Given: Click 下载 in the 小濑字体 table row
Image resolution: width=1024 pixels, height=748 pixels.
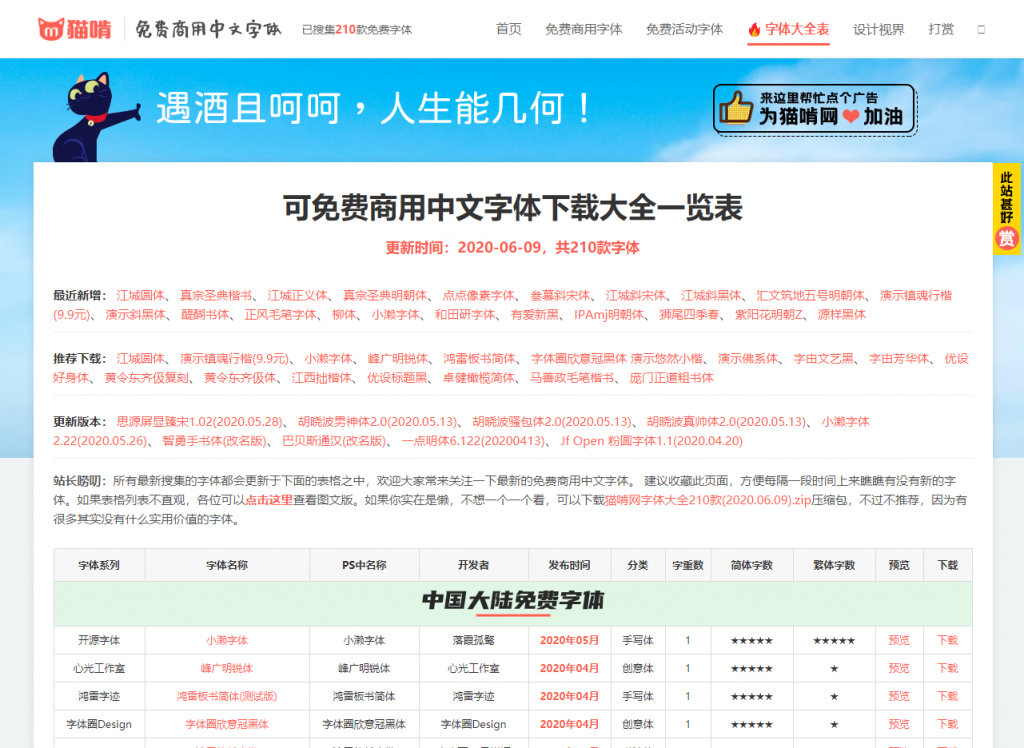Looking at the screenshot, I should click(948, 640).
